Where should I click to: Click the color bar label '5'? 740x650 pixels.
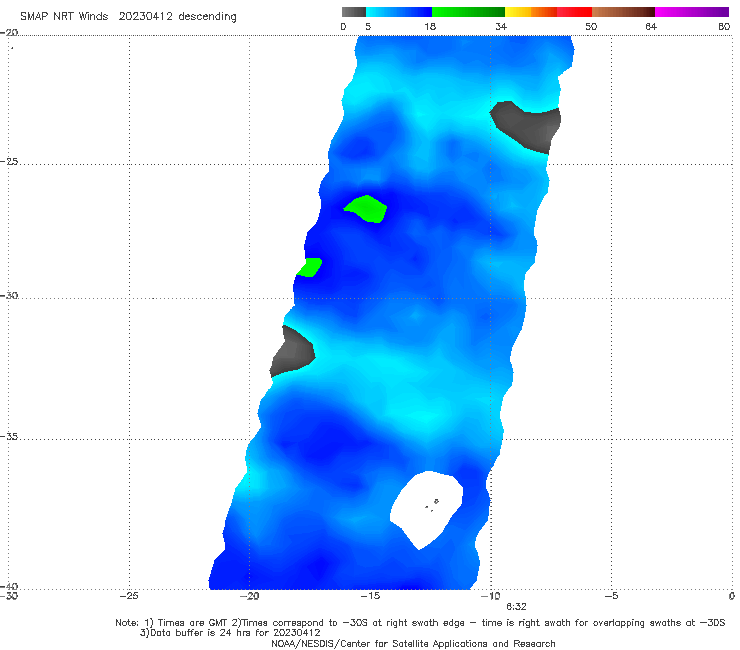(368, 26)
